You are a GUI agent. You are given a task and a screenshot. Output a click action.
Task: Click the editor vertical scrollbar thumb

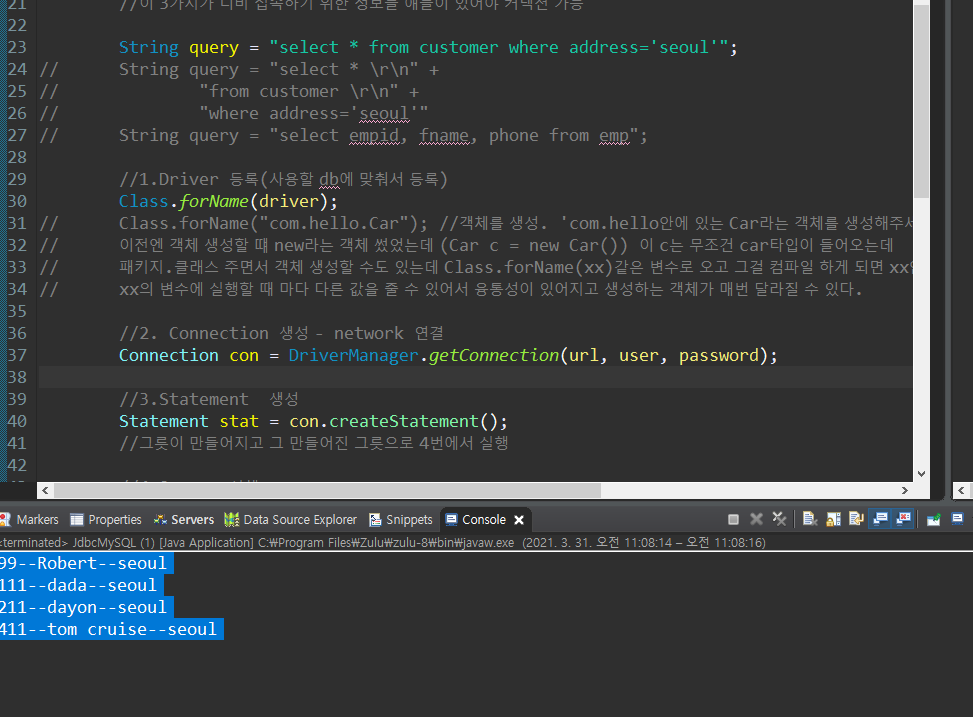pos(921,102)
